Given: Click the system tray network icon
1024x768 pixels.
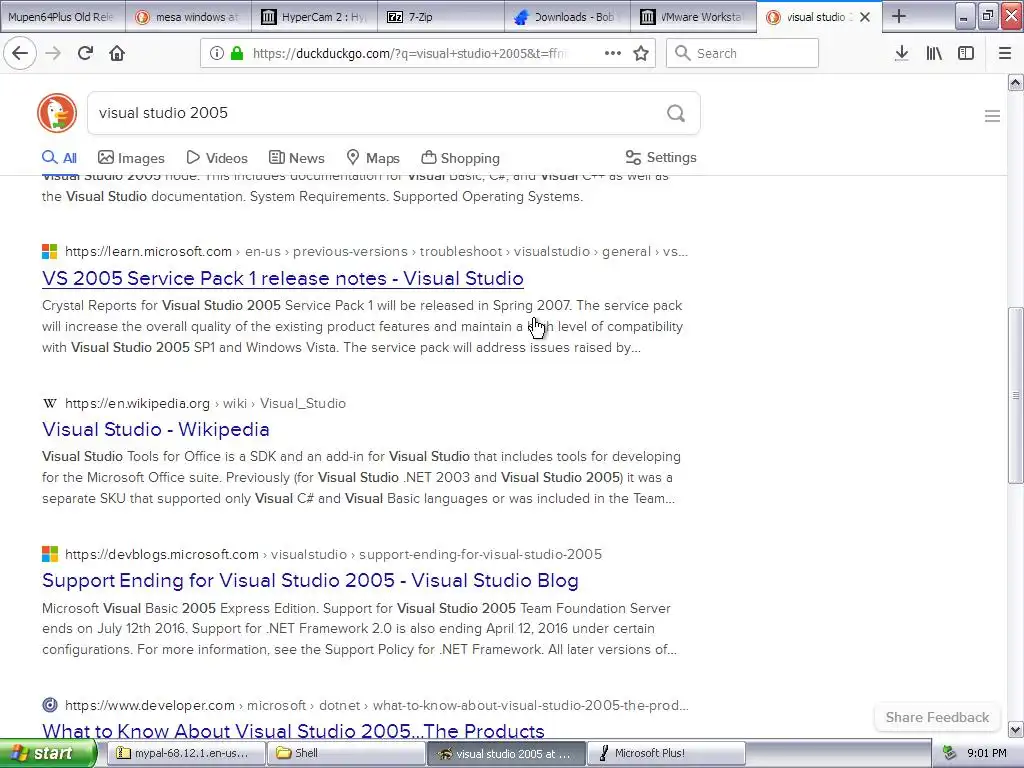Looking at the screenshot, I should click(950, 753).
